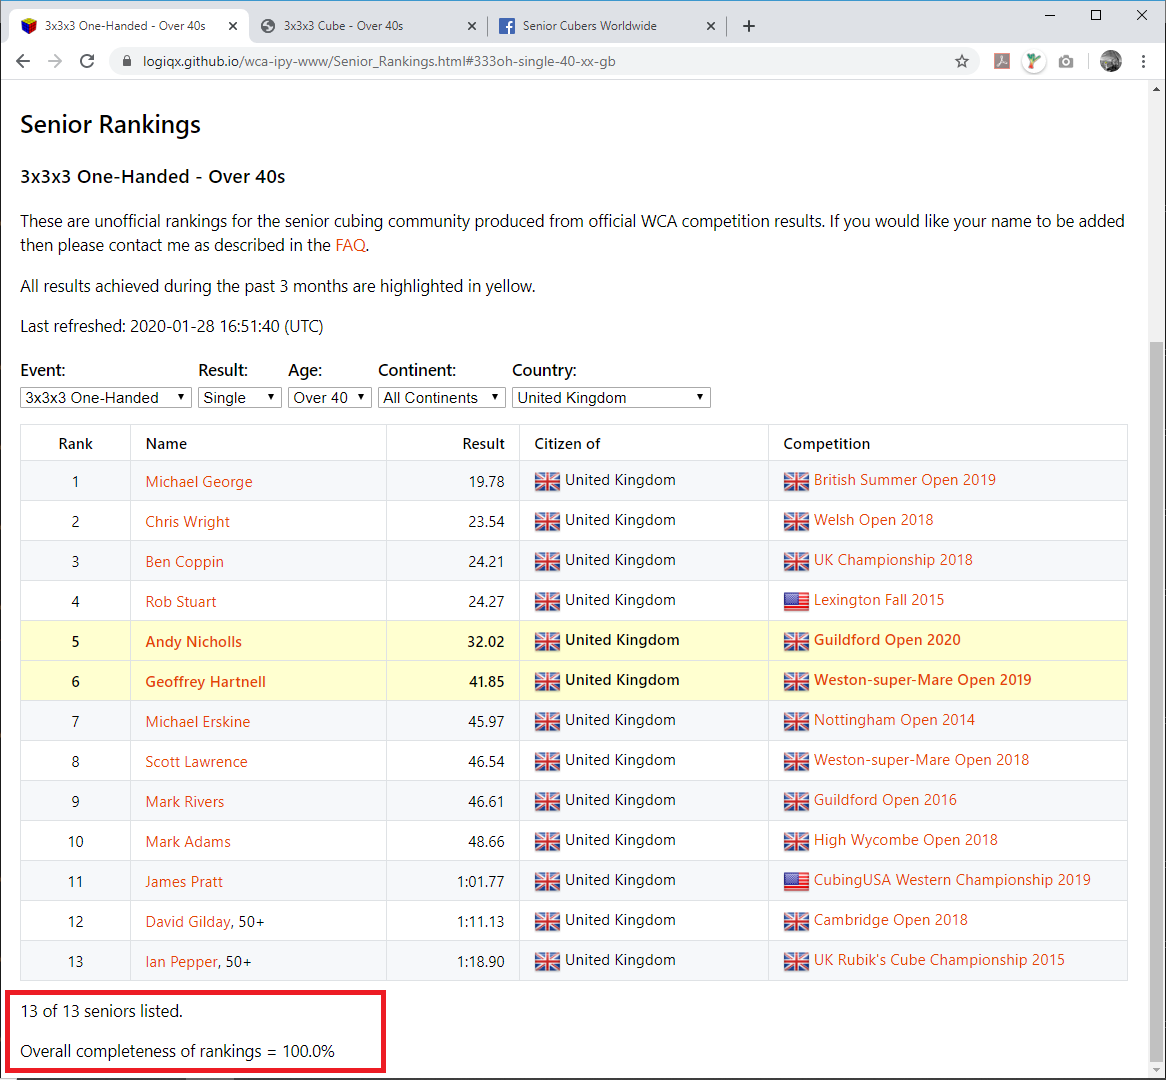Open Michael George's profile link
This screenshot has height=1080, width=1166.
(x=199, y=481)
